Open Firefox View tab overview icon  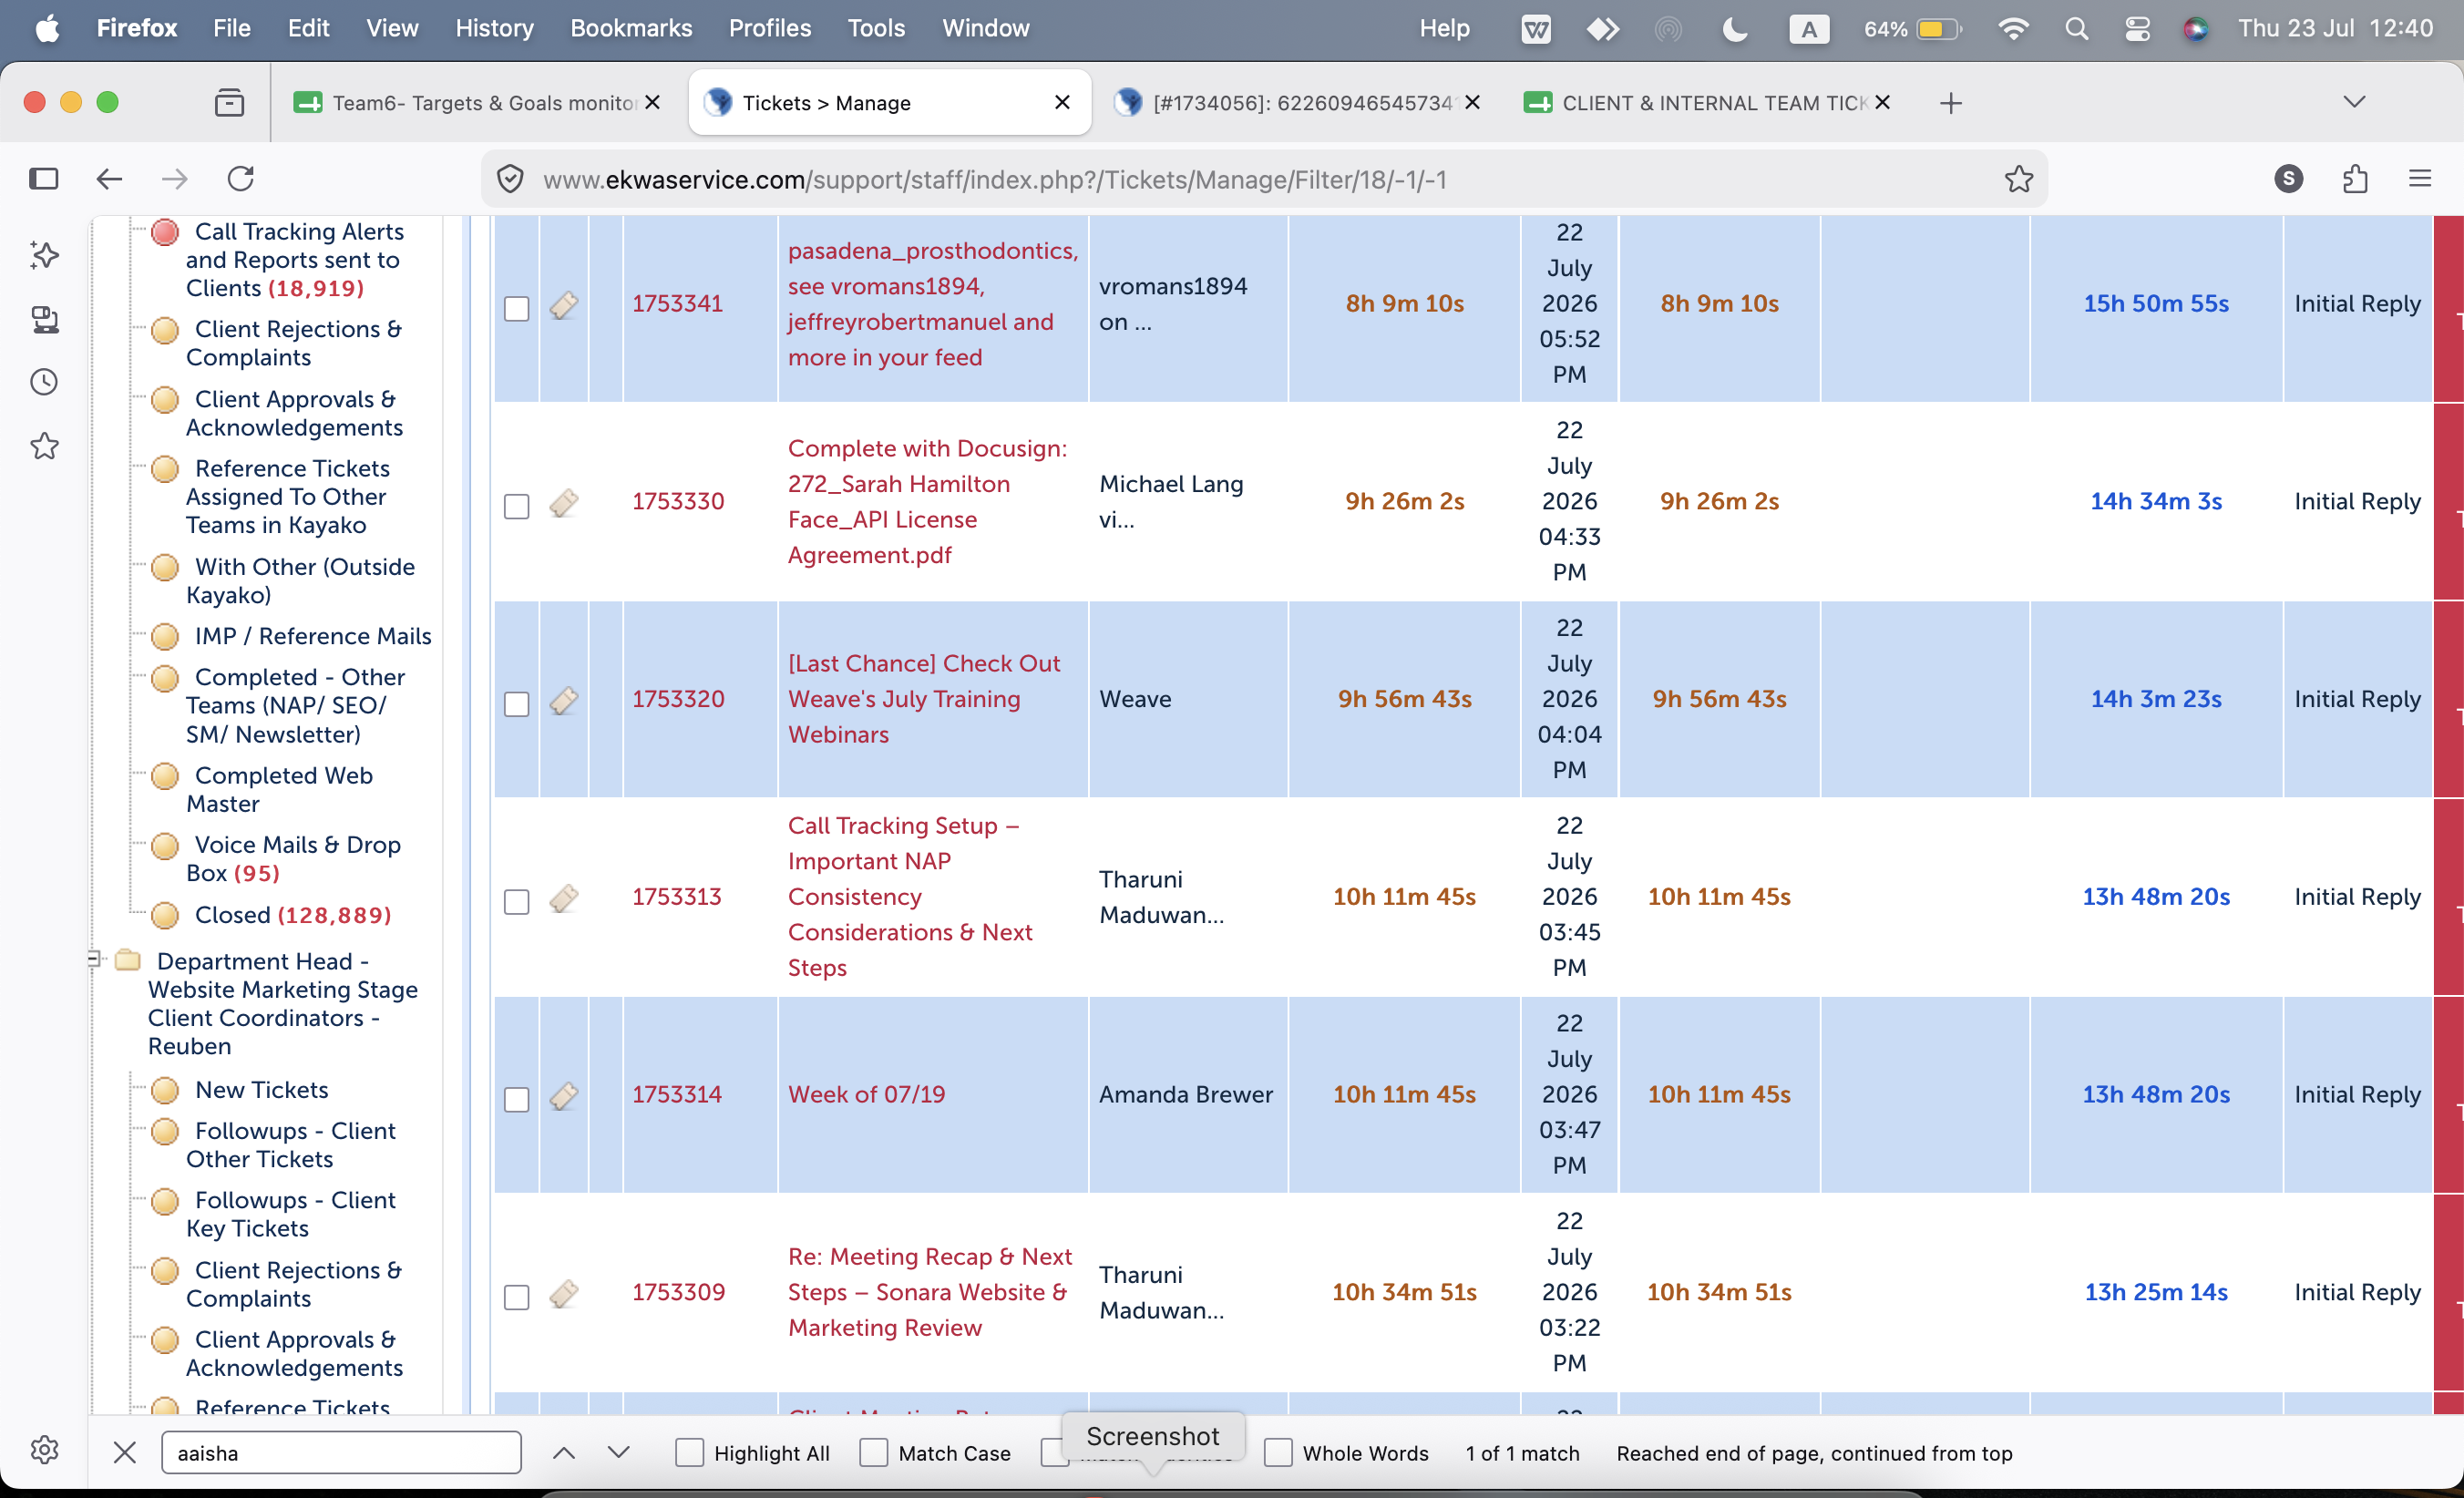pos(230,102)
